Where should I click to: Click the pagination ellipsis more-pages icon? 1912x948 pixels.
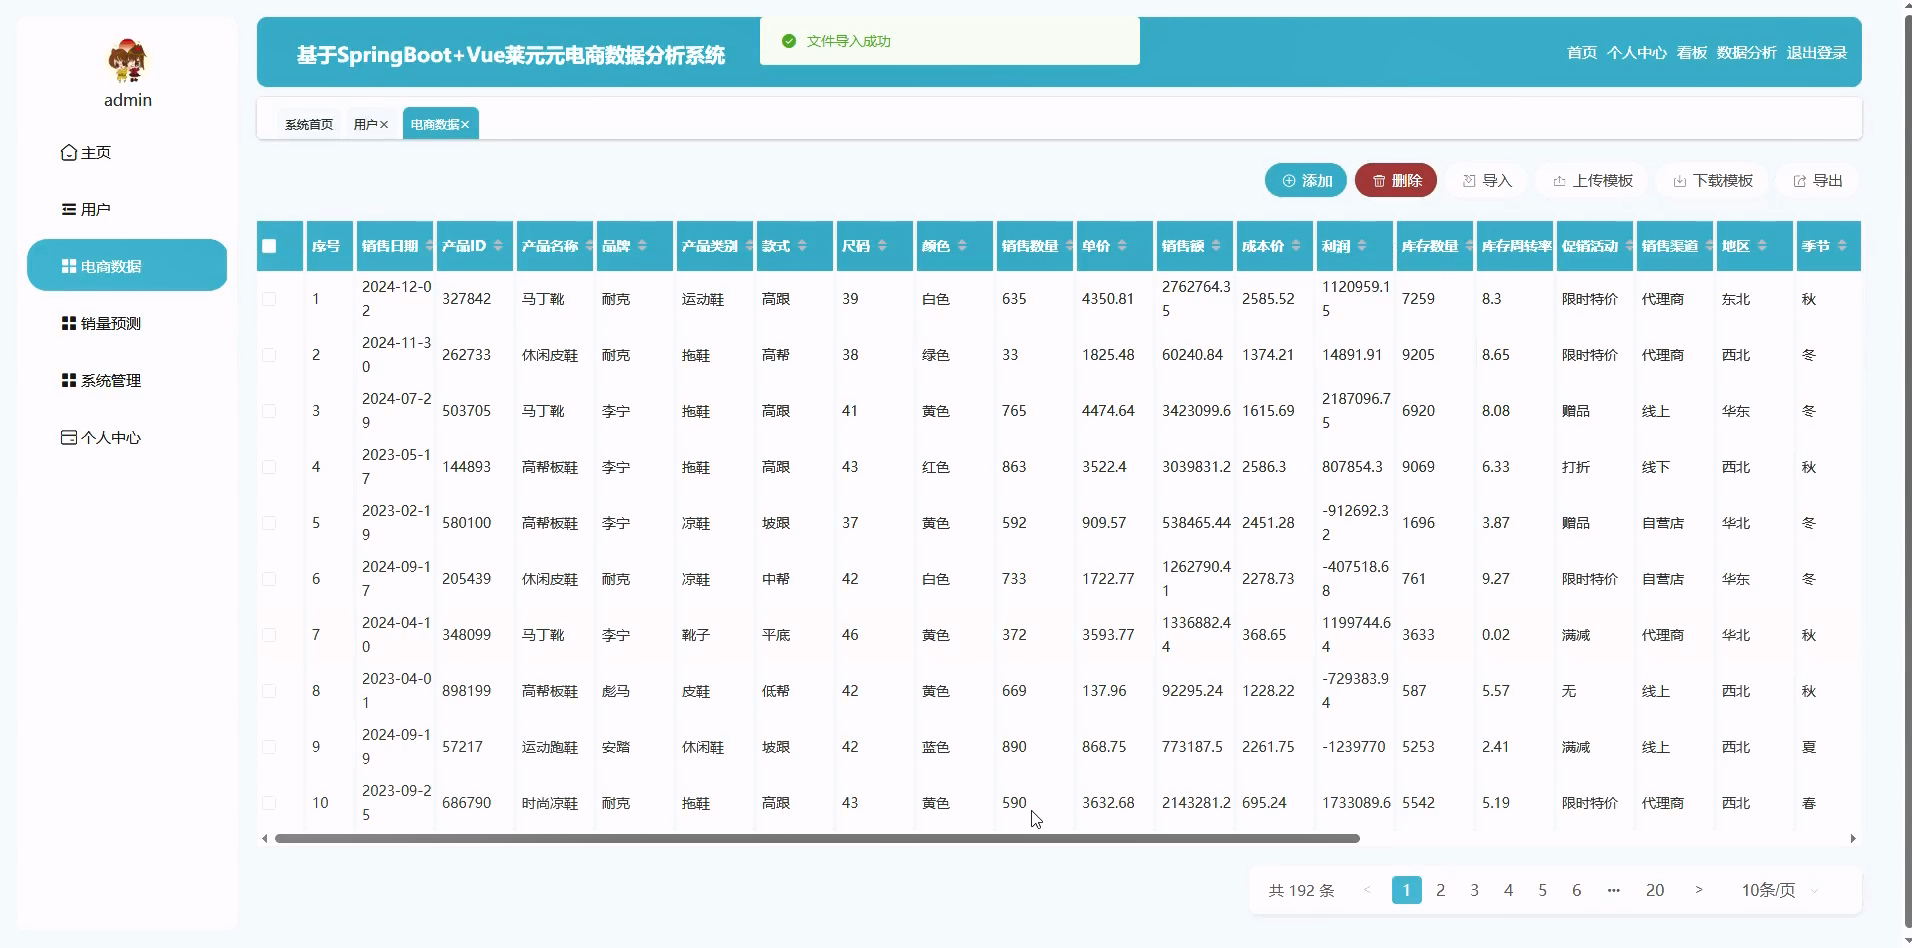pos(1613,890)
